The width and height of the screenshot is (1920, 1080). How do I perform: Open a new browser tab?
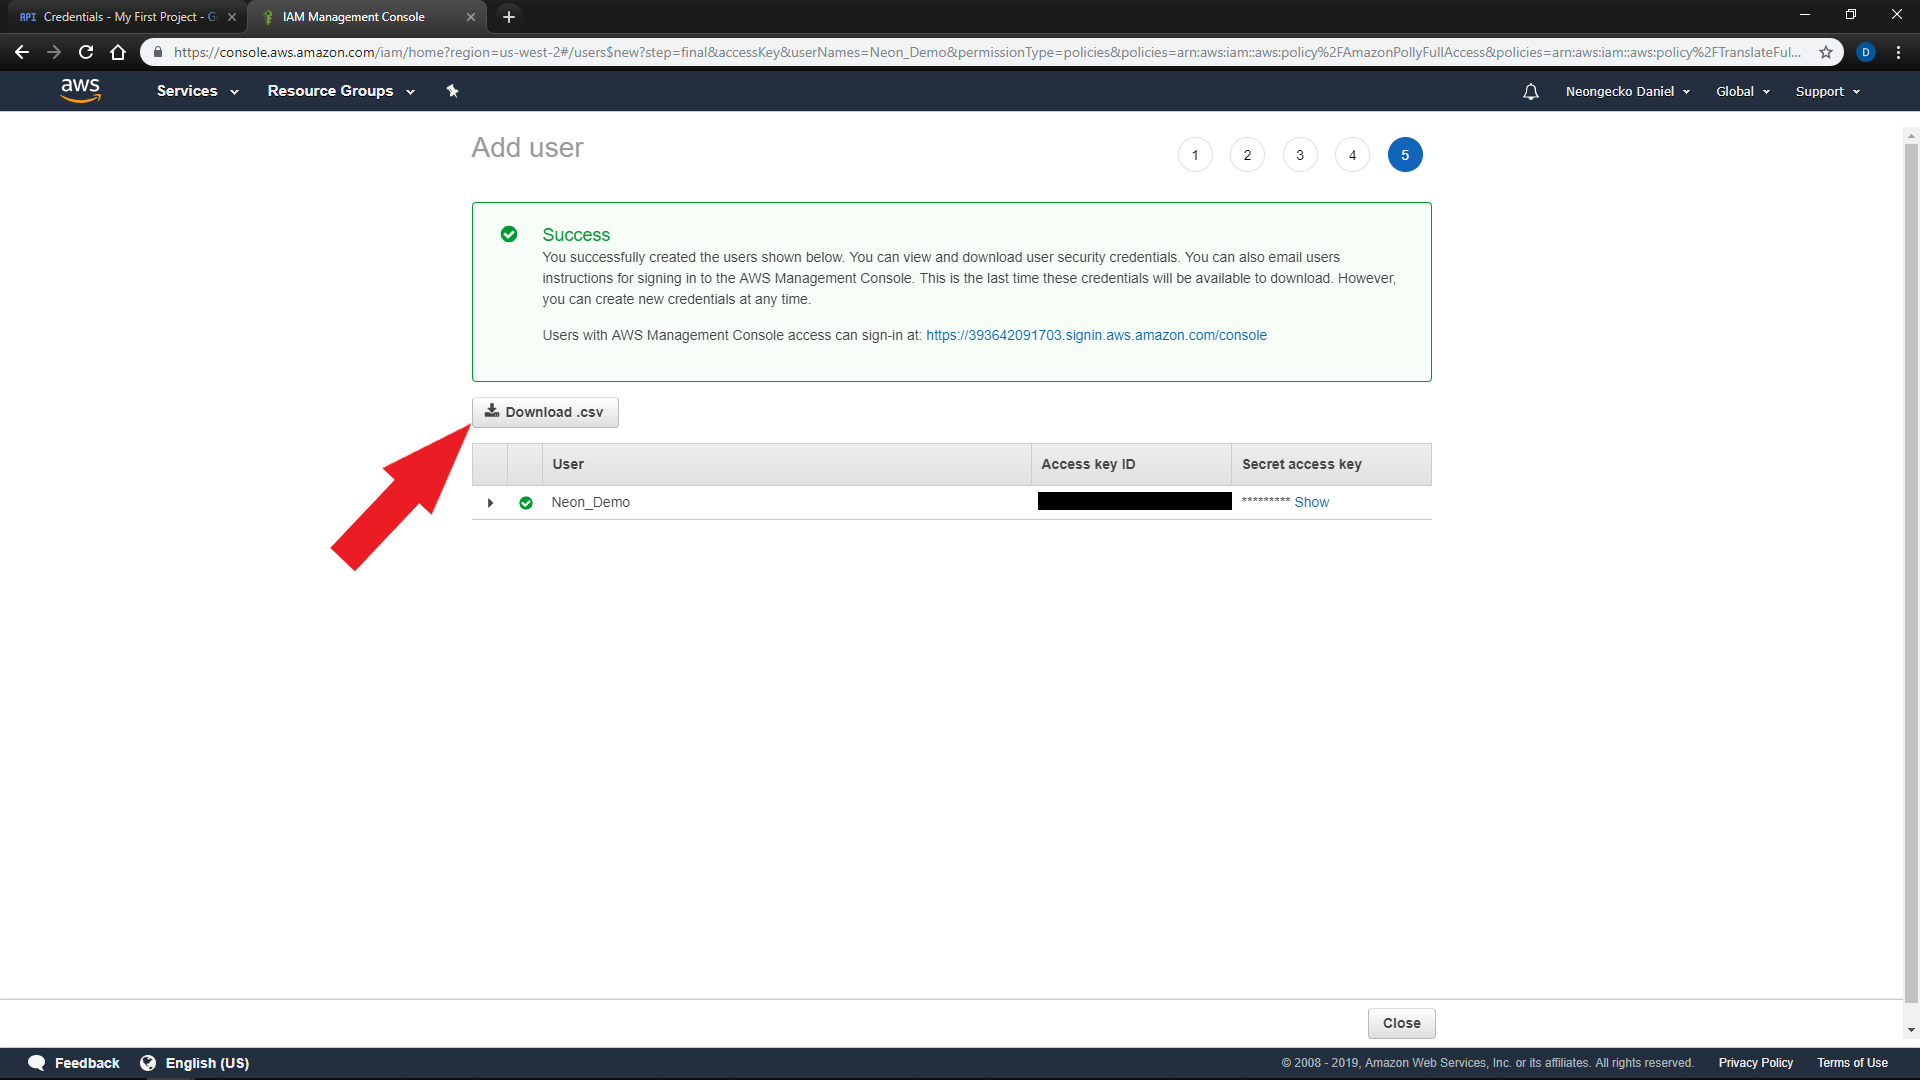tap(509, 16)
